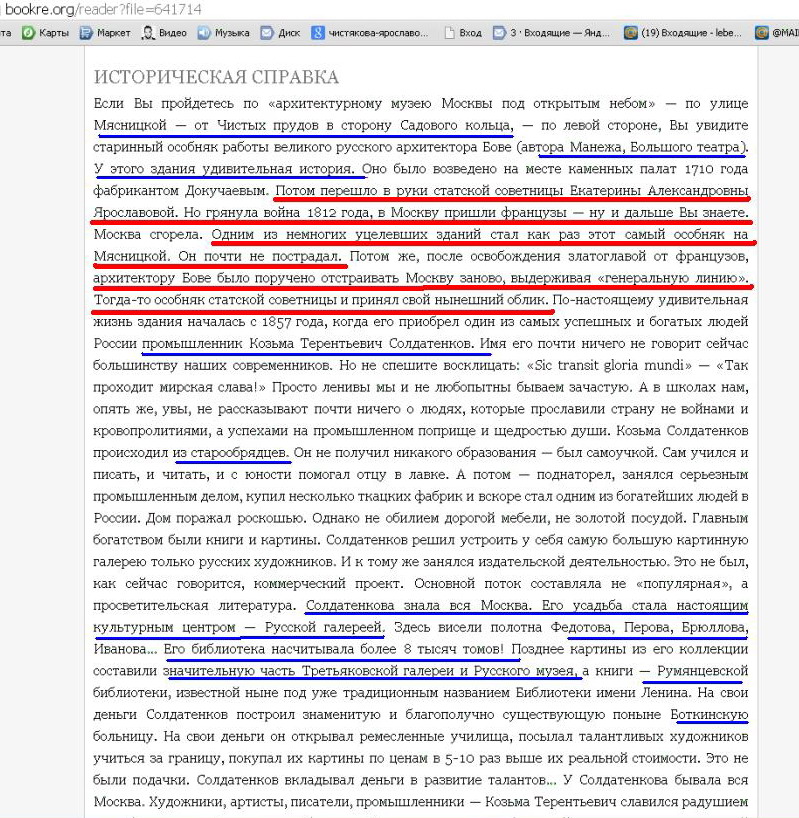The image size is (799, 818).
Task: Click the Диск bookmark label
Action: [x=289, y=33]
